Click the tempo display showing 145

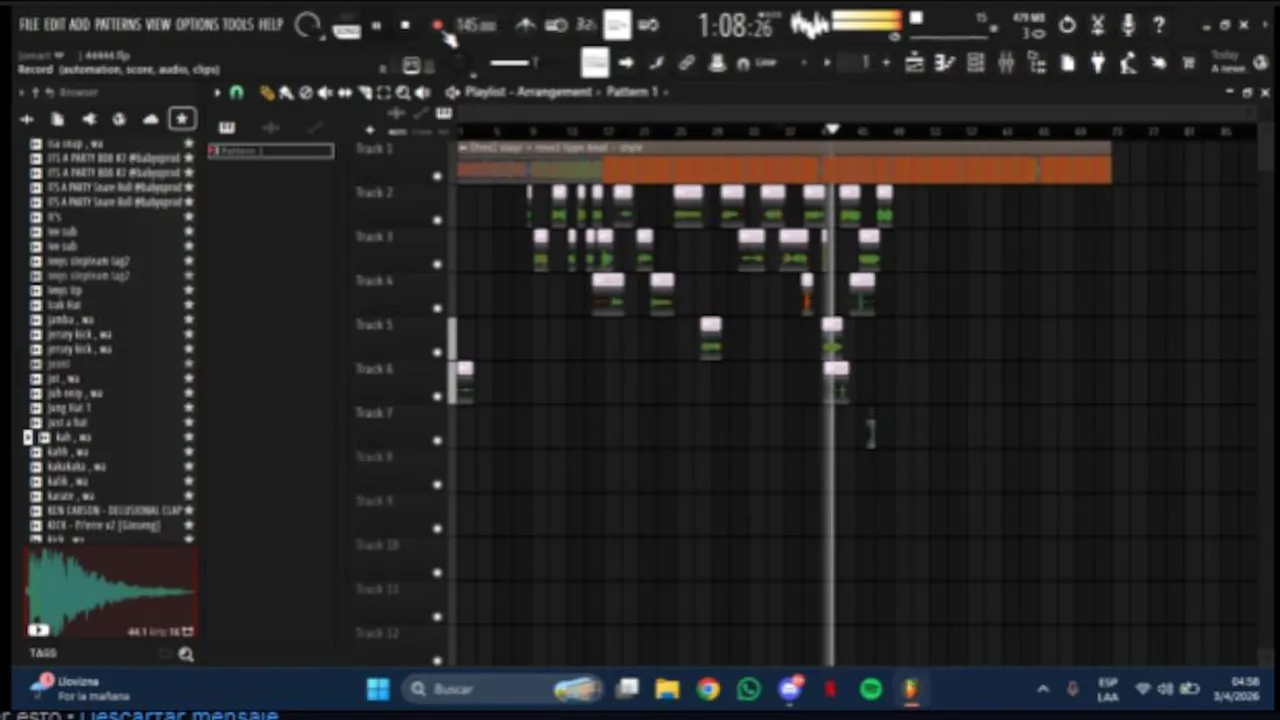click(x=476, y=26)
